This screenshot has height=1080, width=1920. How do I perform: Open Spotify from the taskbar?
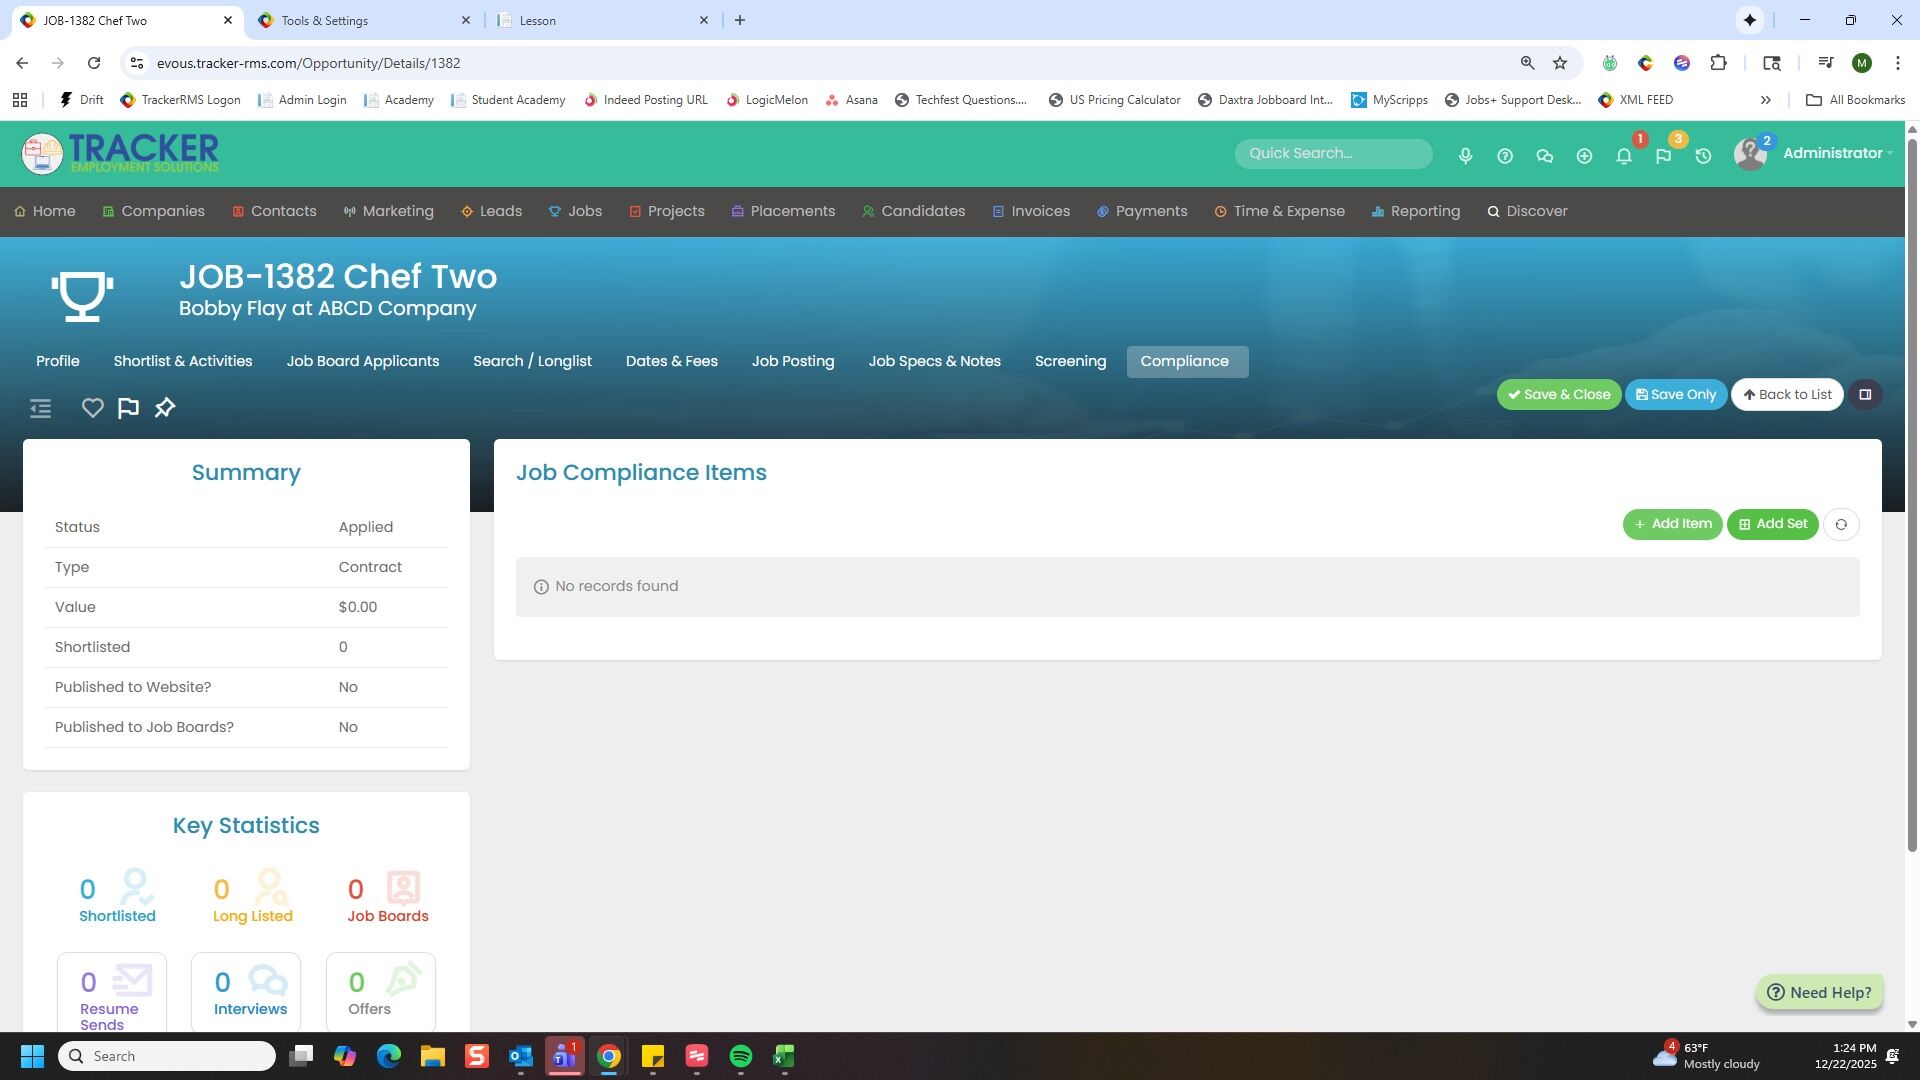pos(740,1056)
